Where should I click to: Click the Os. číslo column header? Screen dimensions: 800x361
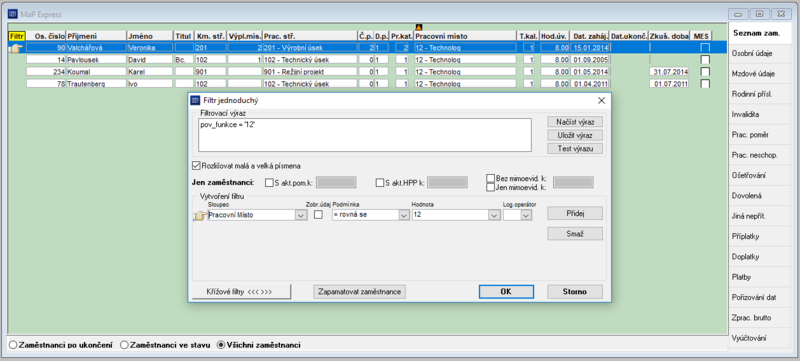[x=45, y=36]
